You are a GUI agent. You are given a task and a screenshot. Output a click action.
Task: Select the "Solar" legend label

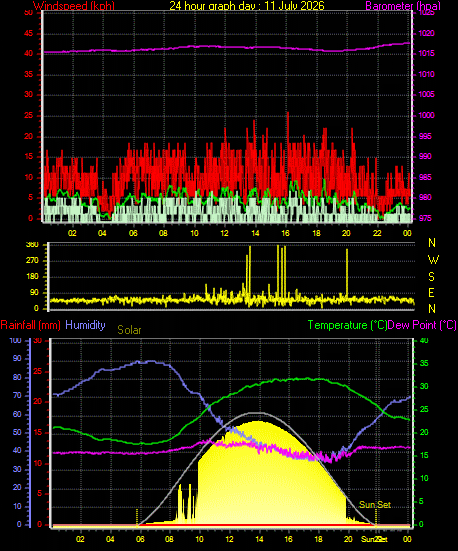(x=129, y=330)
